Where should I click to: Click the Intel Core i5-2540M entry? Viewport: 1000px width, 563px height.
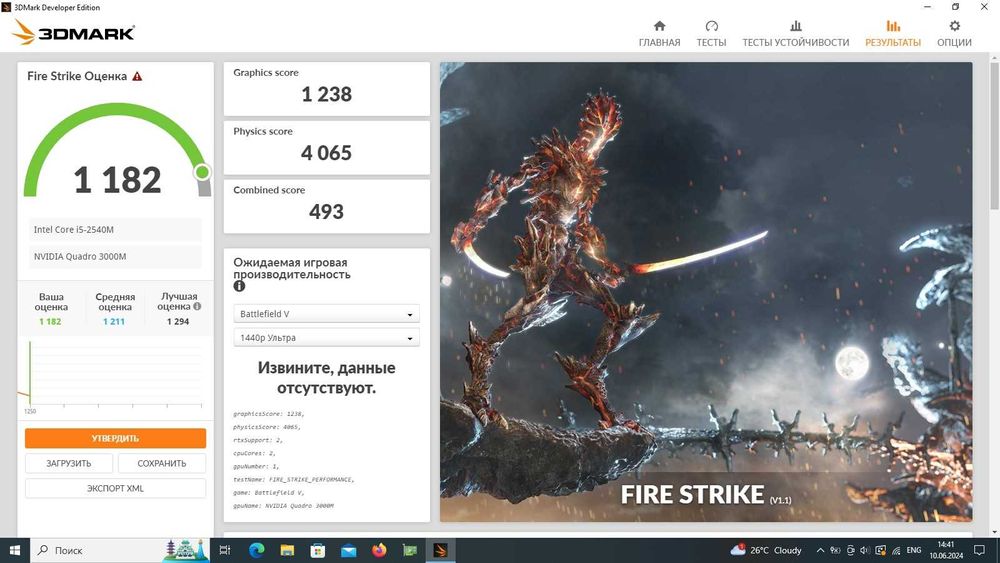tap(115, 230)
